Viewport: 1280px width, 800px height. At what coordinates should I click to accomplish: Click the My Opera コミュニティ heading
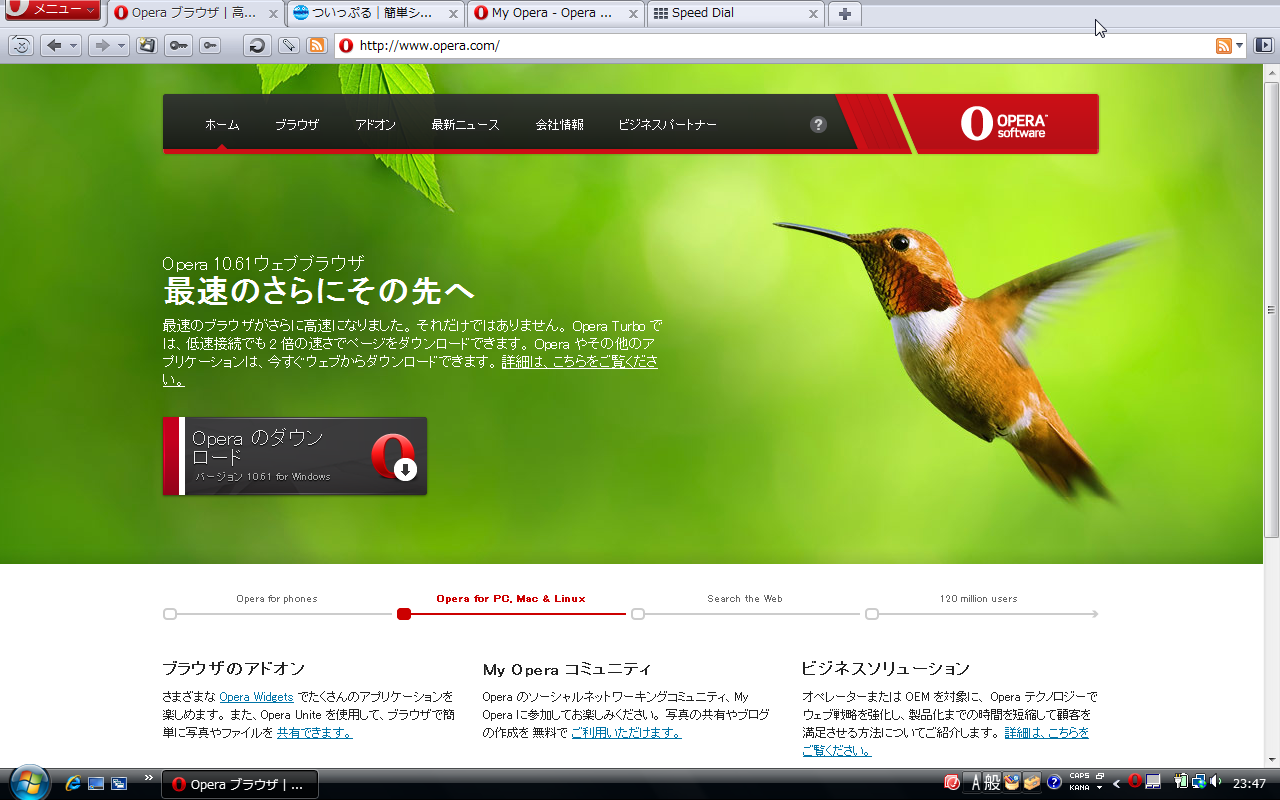pyautogui.click(x=567, y=669)
